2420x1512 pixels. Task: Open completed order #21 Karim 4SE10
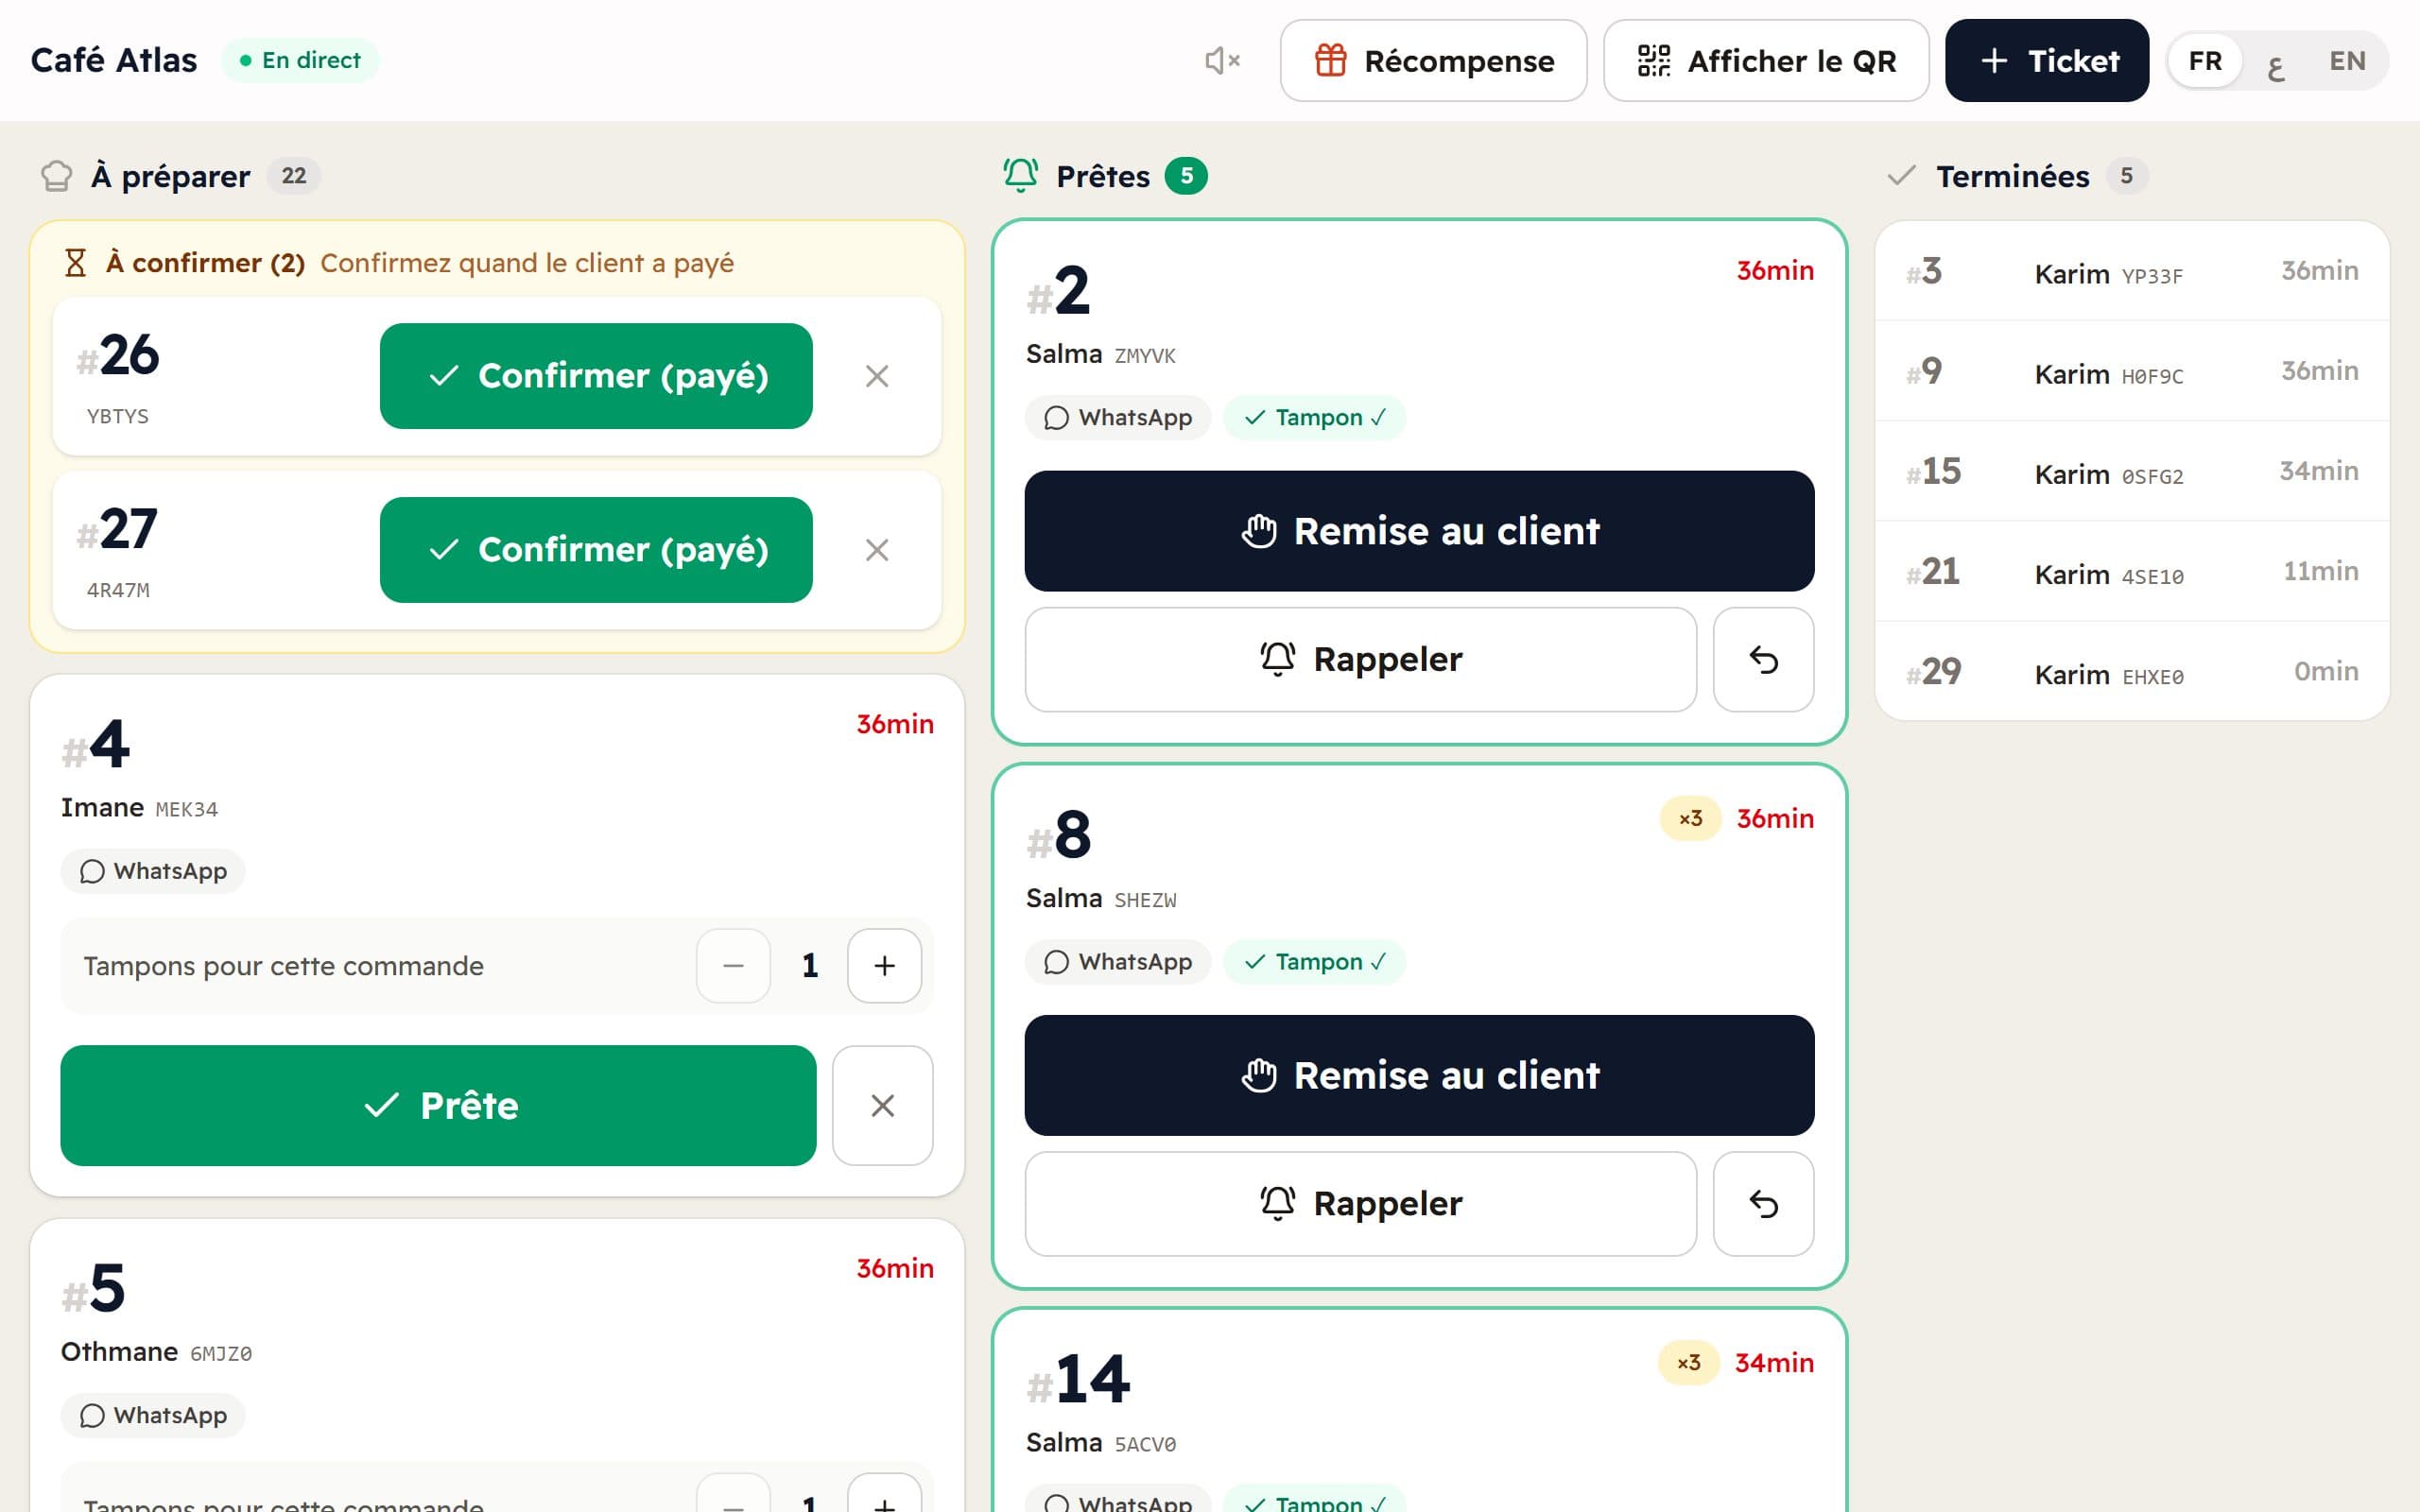pyautogui.click(x=2132, y=571)
